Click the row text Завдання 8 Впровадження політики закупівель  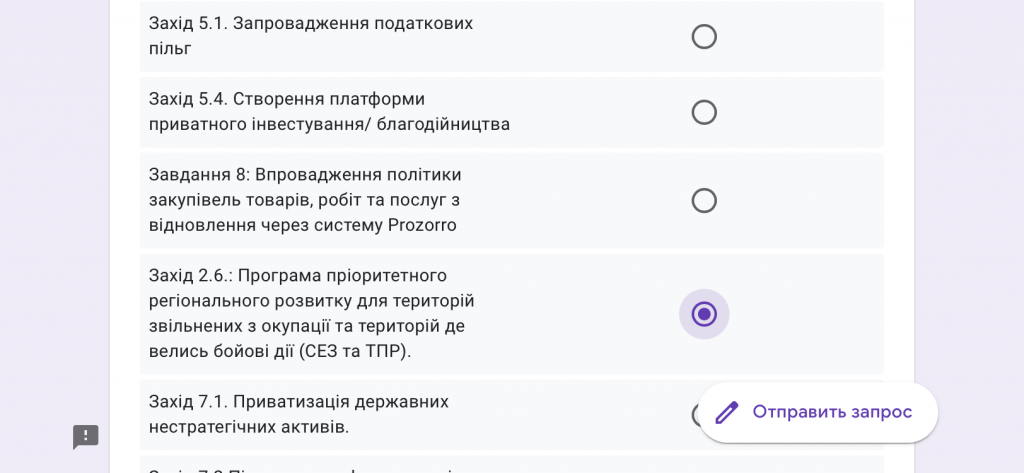[309, 200]
